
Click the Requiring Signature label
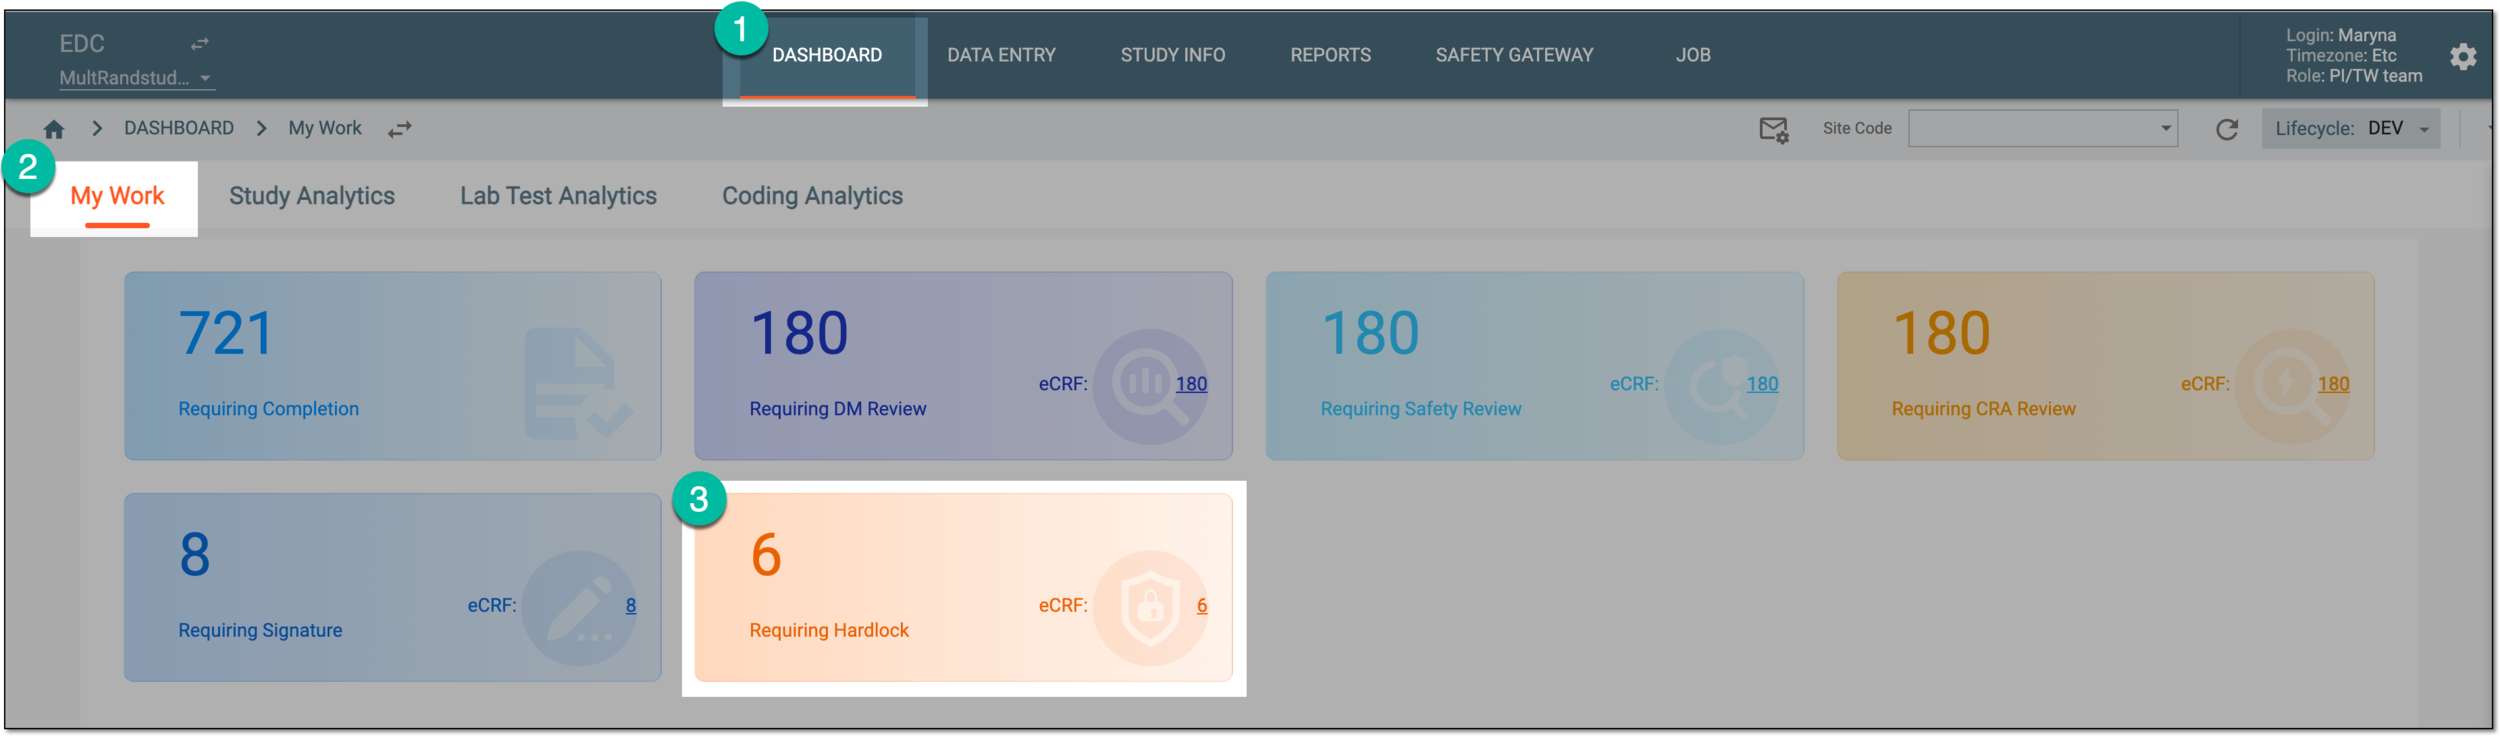coord(260,631)
